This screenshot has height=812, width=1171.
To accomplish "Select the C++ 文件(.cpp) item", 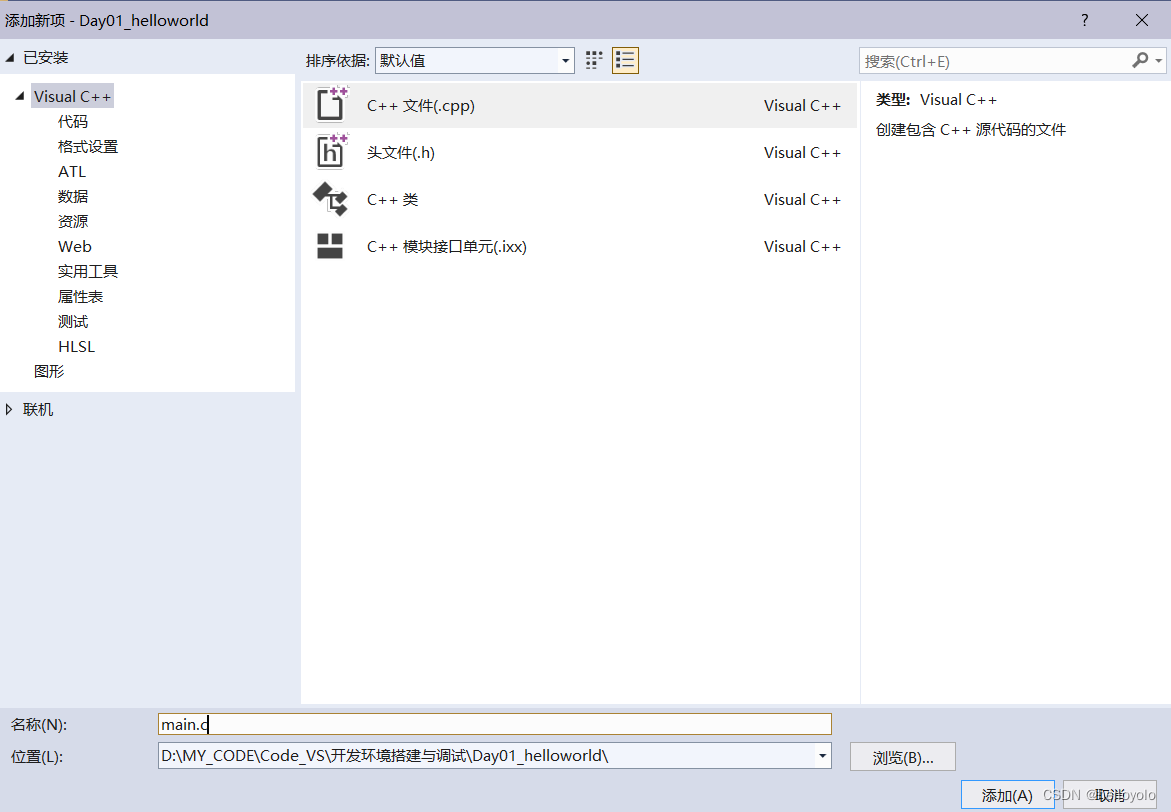I will click(x=580, y=105).
